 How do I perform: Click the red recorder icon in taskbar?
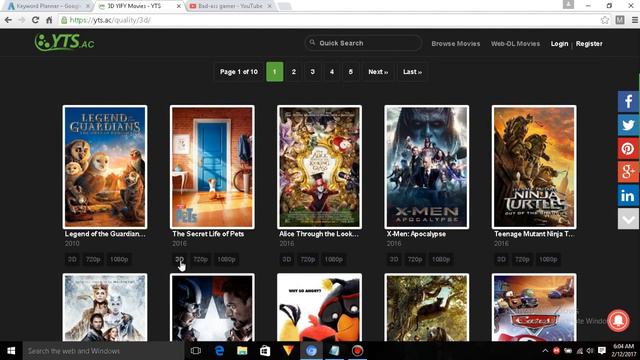(357, 351)
